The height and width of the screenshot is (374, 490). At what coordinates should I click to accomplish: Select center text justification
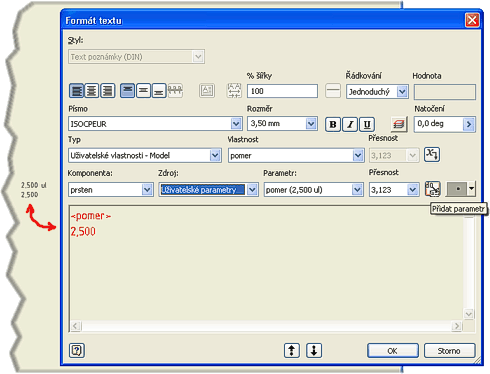[x=92, y=91]
